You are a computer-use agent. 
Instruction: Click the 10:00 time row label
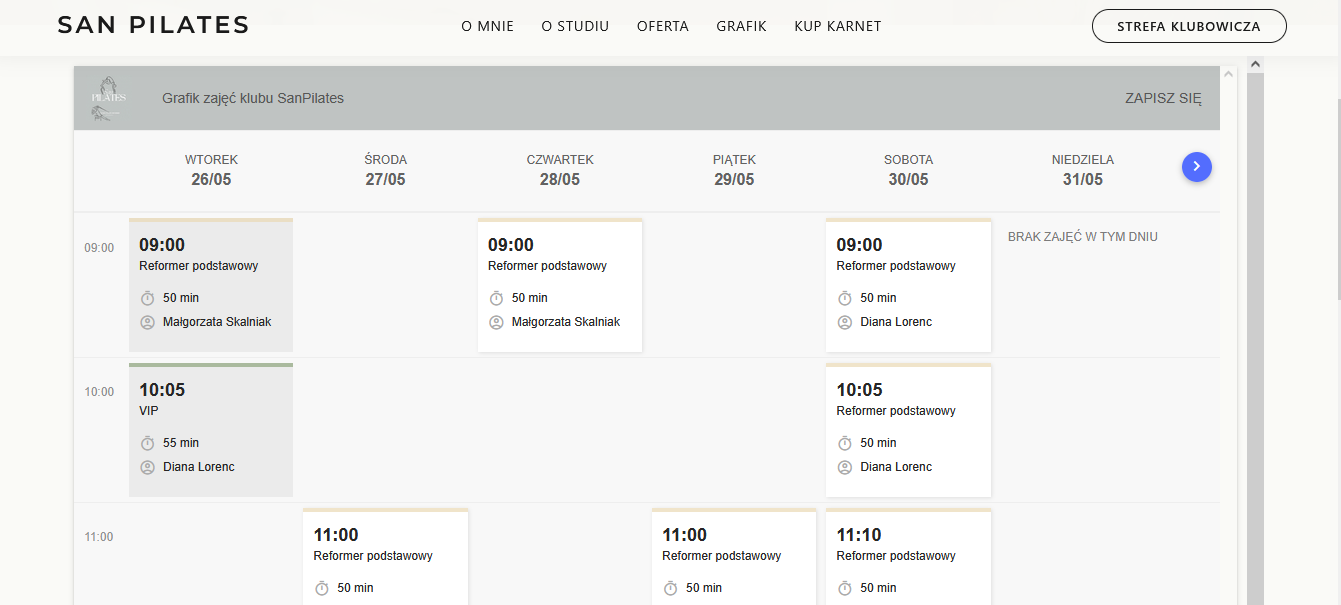coord(99,392)
